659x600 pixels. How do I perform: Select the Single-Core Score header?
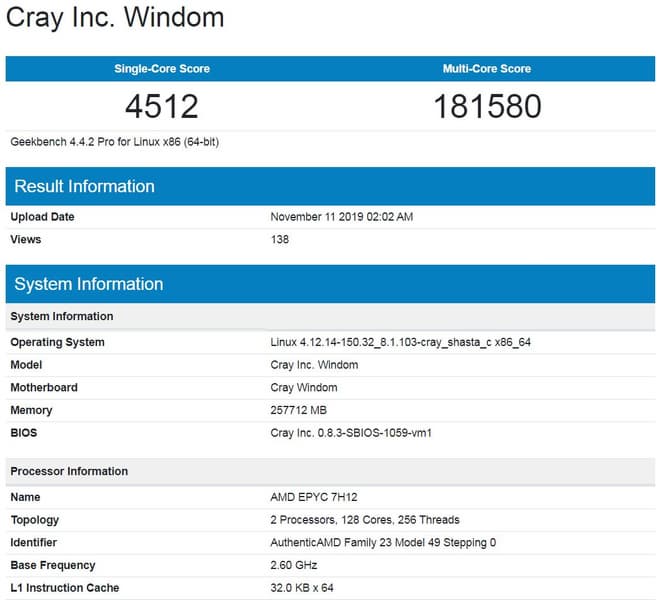(x=162, y=69)
